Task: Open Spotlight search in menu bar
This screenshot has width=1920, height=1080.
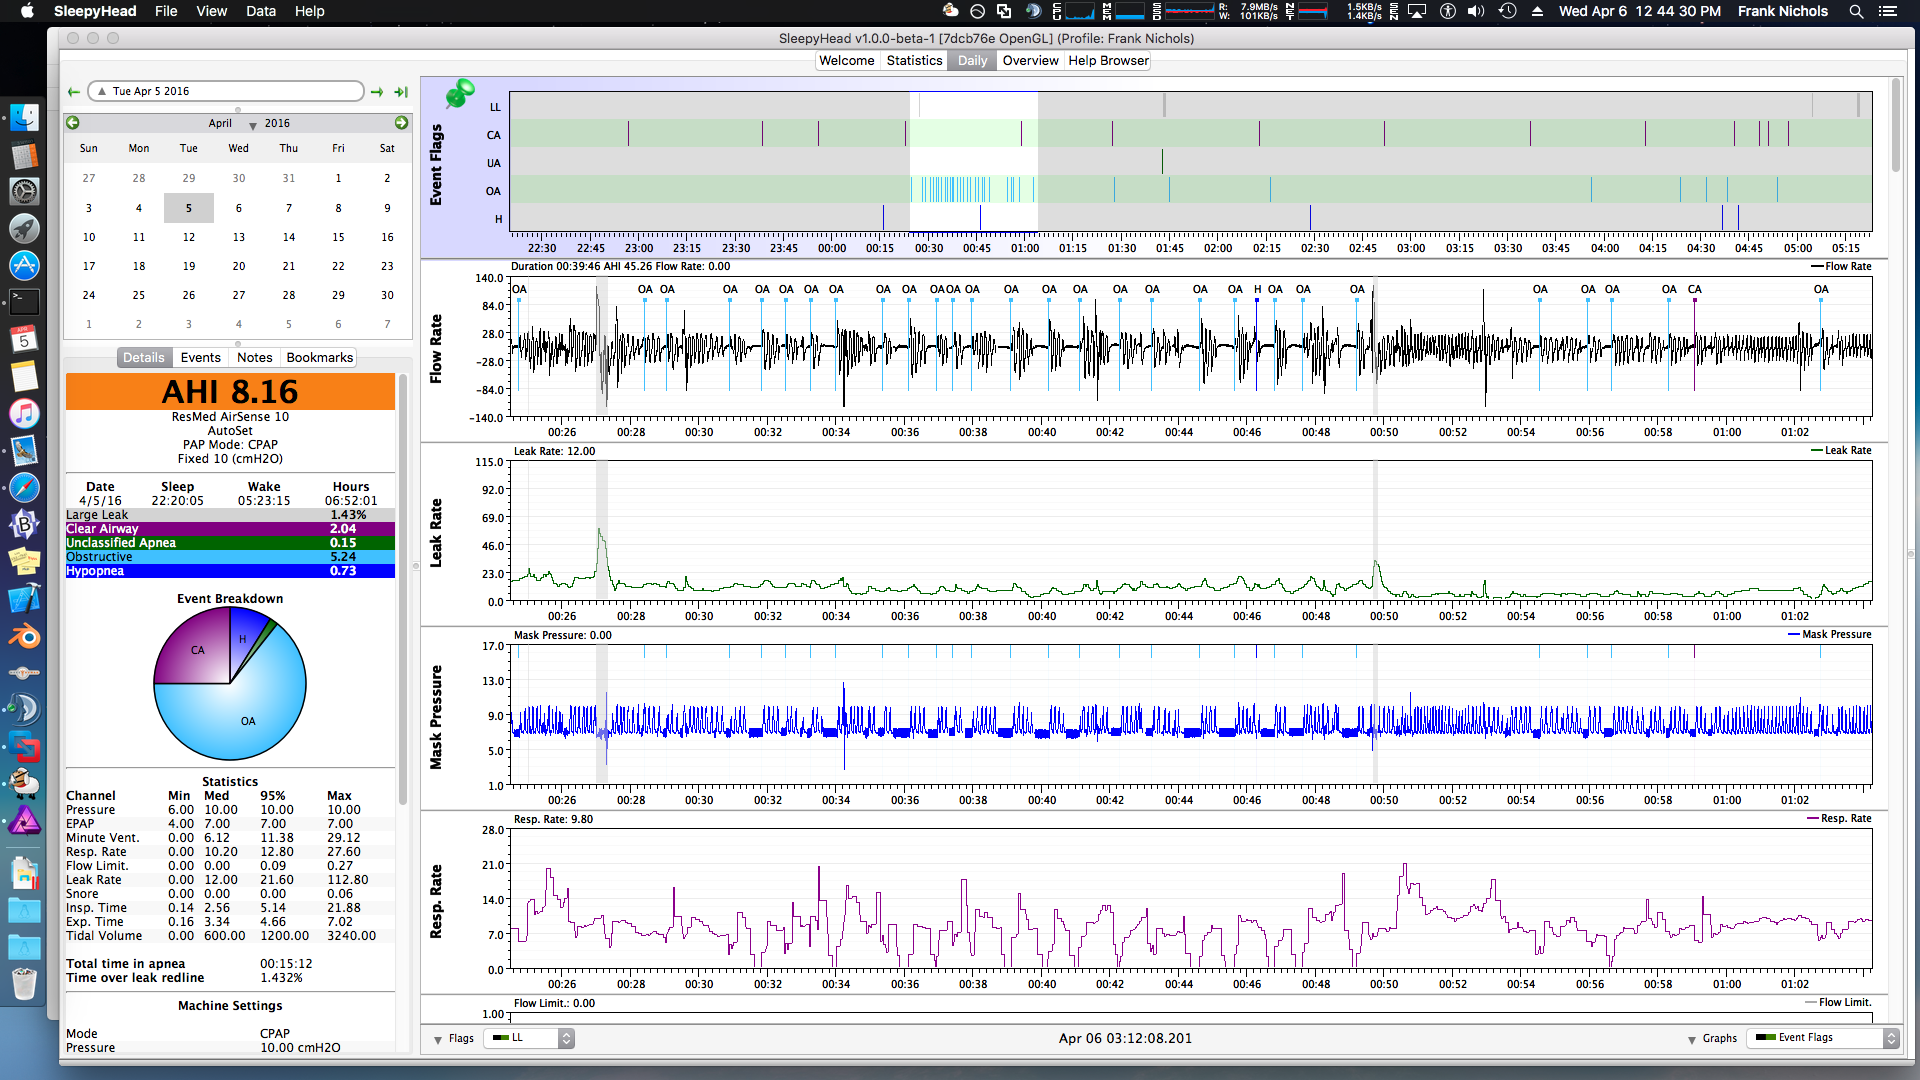Action: [x=1856, y=11]
